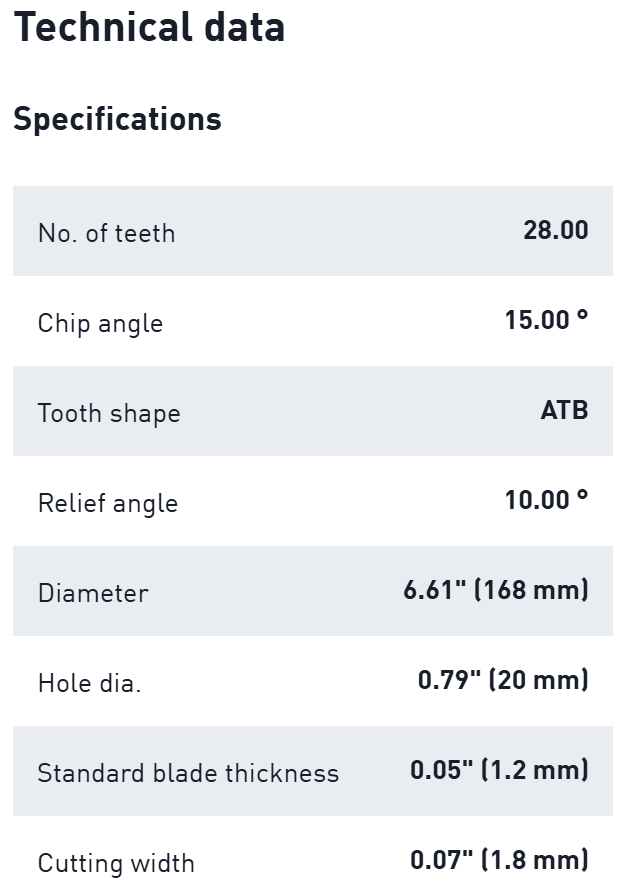Click the 0.07" (1.8 mm) cutting width value
Image resolution: width=624 pixels, height=884 pixels.
tap(499, 860)
